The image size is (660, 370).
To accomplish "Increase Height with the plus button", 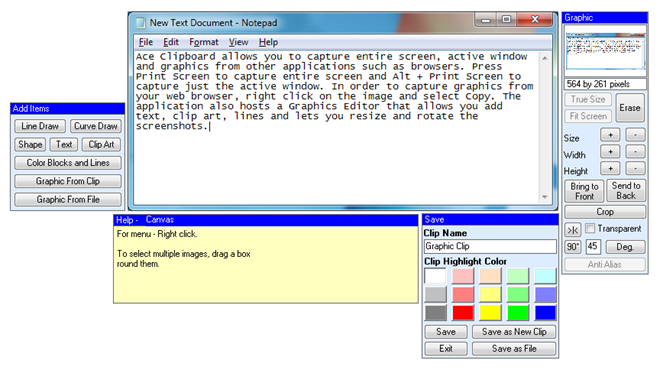I will 610,168.
